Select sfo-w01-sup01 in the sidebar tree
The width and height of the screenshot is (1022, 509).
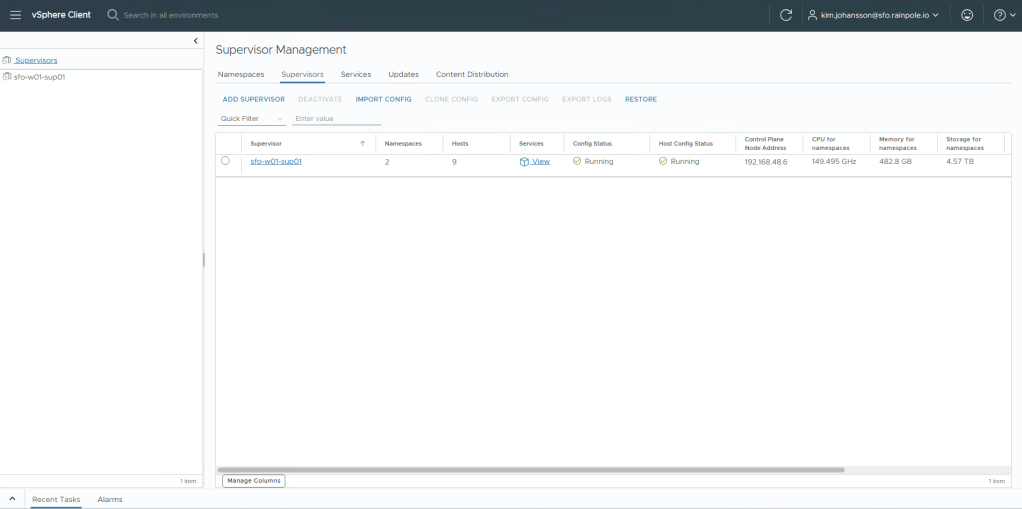tap(39, 77)
